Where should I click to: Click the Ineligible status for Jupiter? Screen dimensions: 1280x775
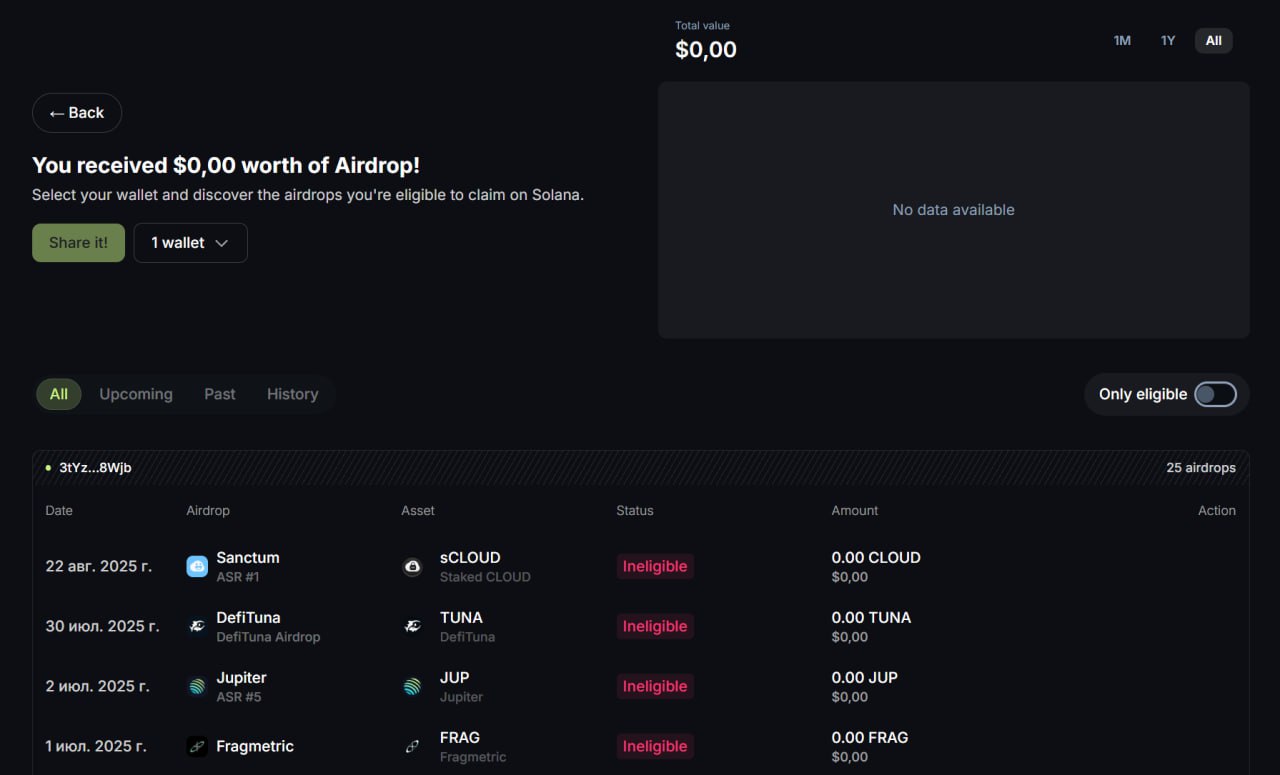click(655, 687)
